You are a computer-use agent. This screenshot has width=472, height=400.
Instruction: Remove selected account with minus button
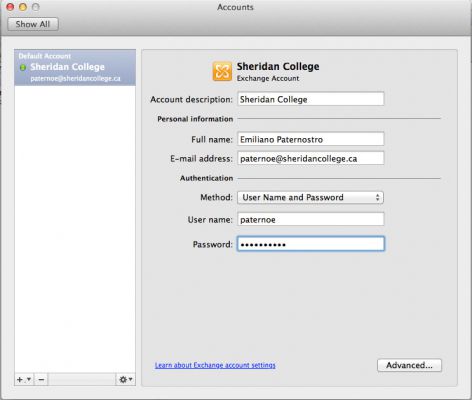tap(41, 379)
